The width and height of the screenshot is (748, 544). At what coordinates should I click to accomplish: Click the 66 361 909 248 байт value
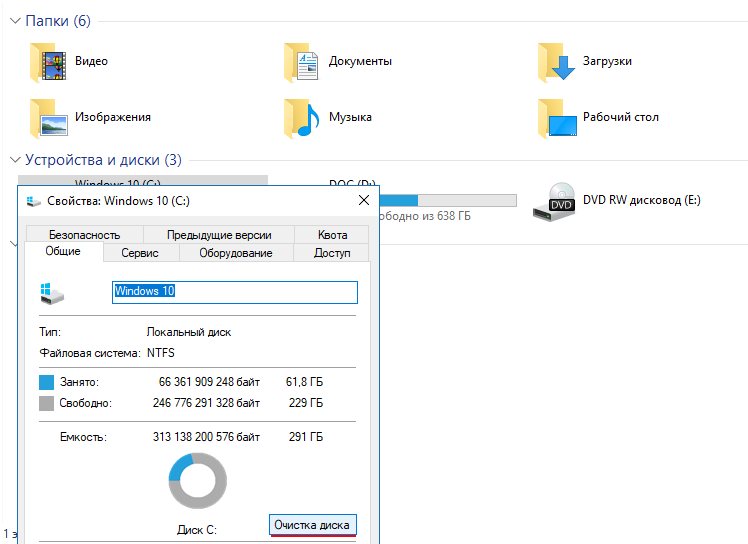pyautogui.click(x=209, y=382)
